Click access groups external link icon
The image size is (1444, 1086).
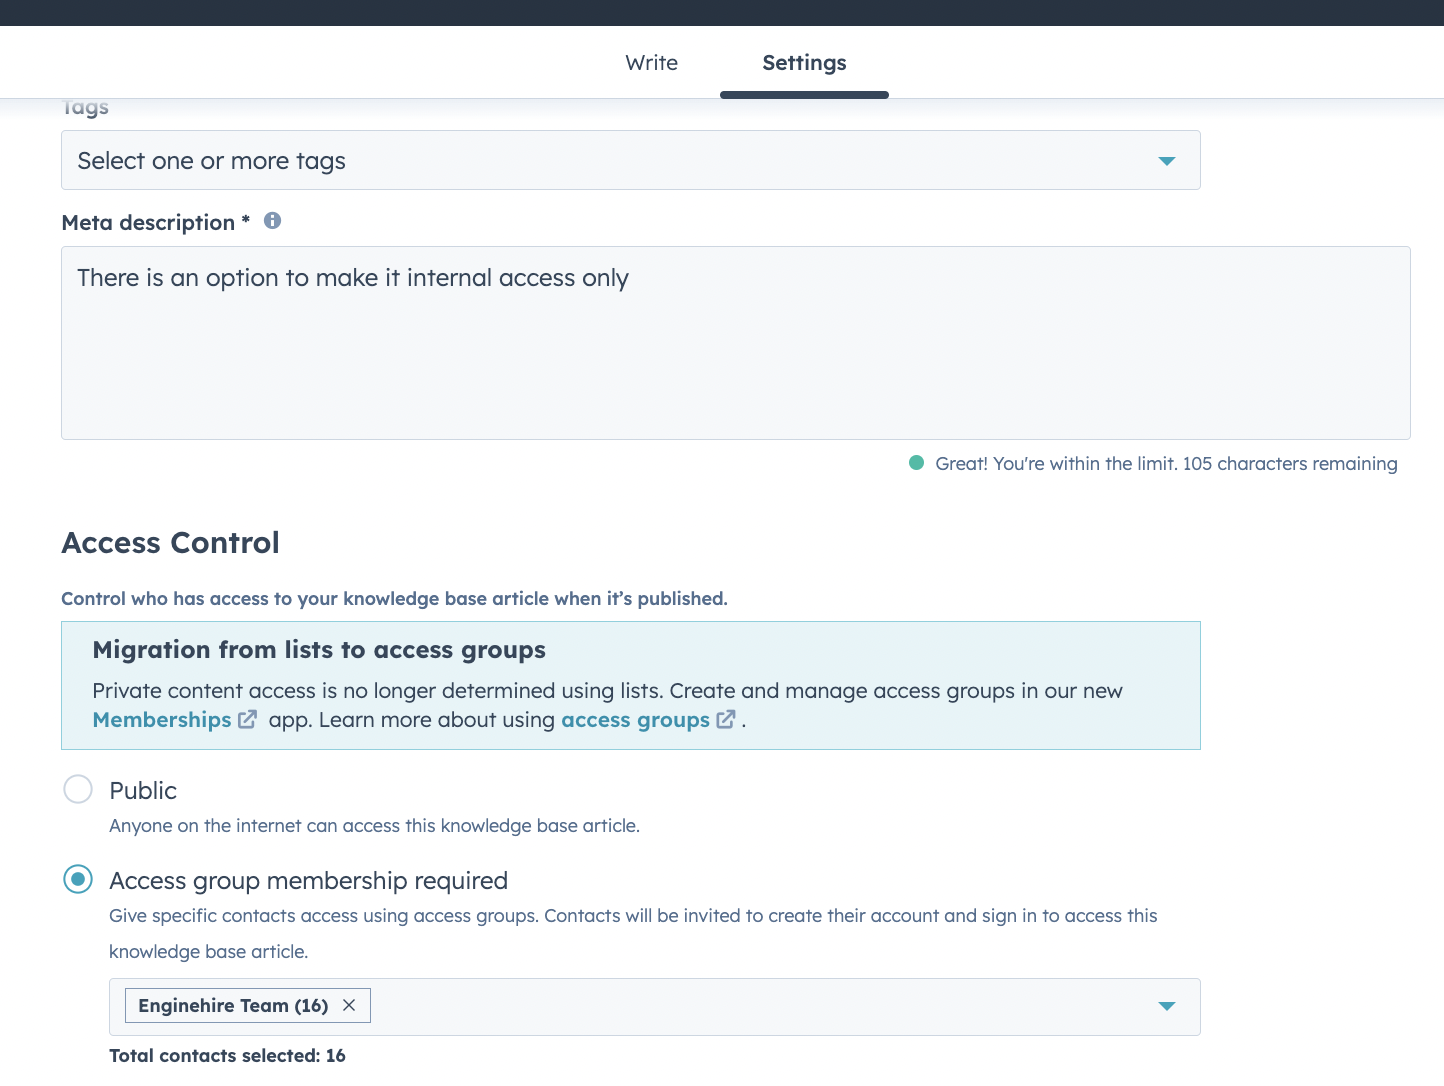click(726, 720)
